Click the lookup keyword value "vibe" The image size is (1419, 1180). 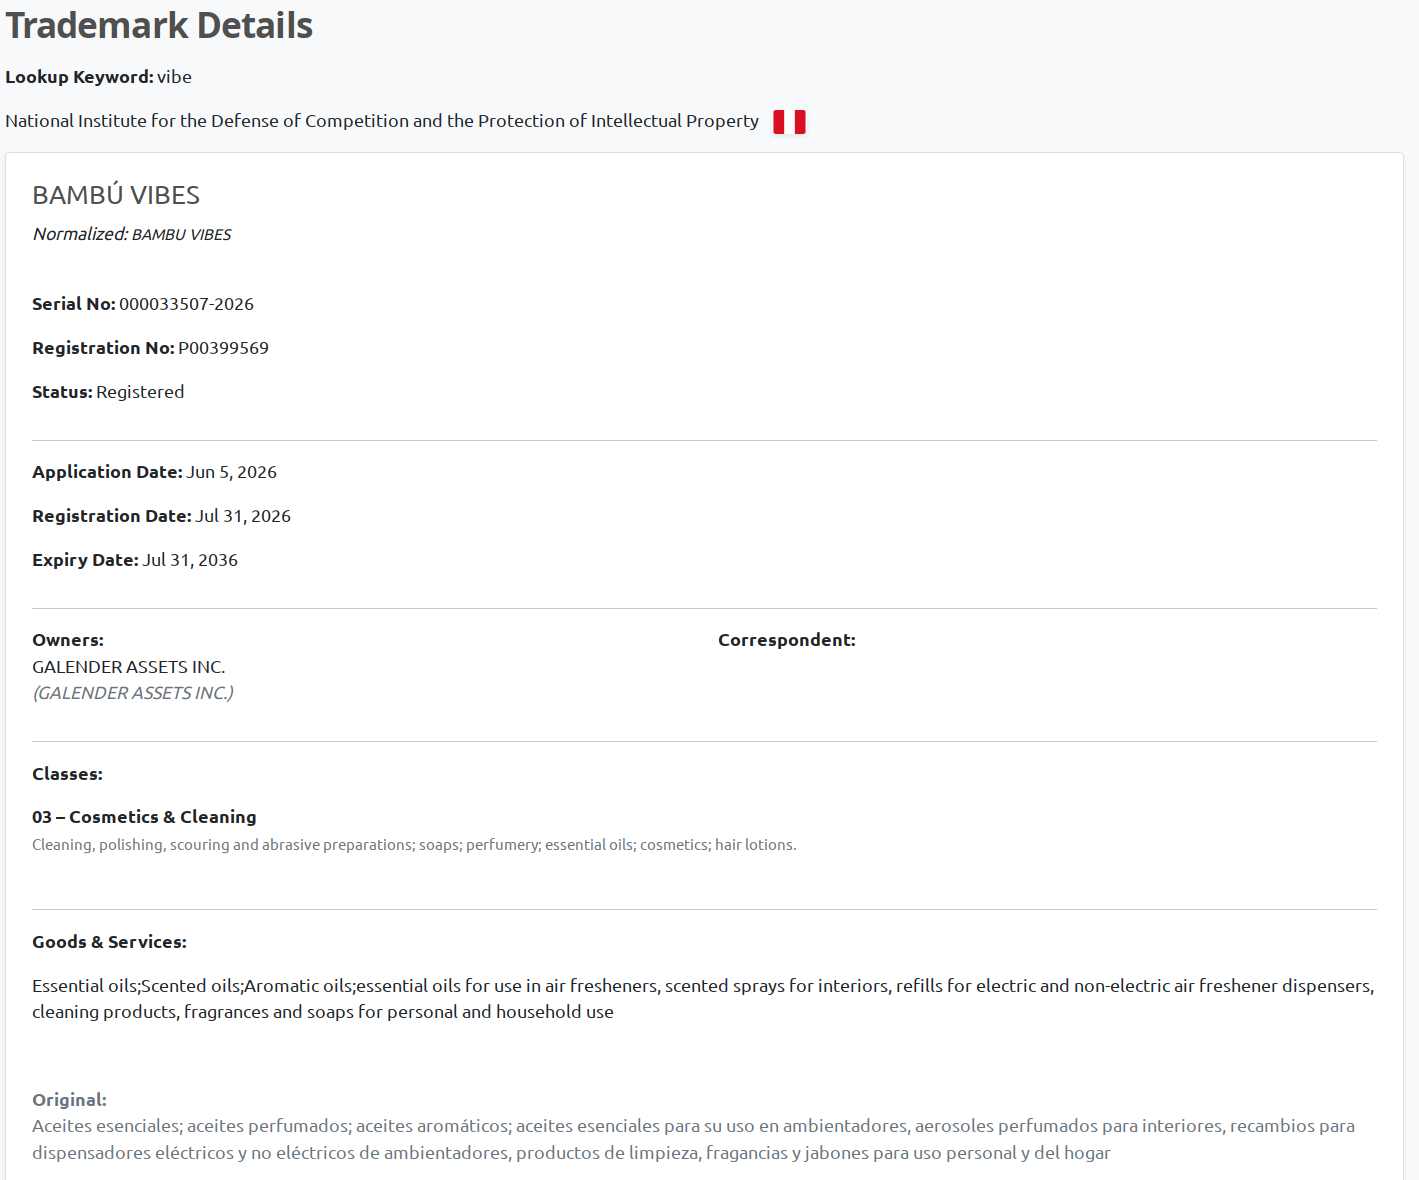tap(174, 77)
